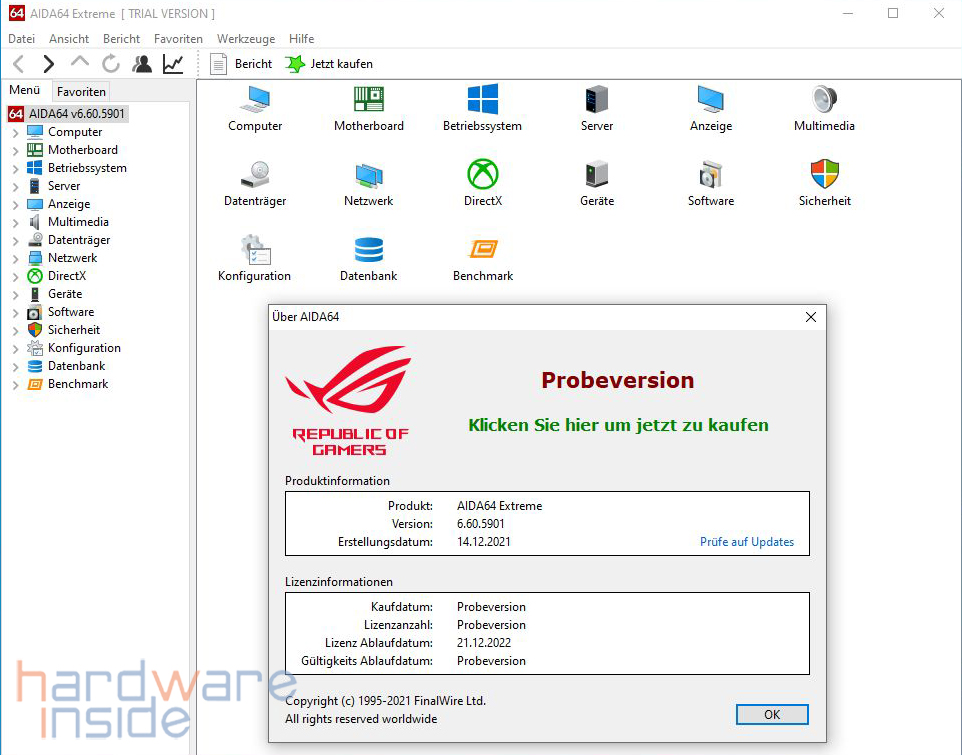Open the Bericht menu in menu bar
The height and width of the screenshot is (755, 962).
(x=121, y=39)
